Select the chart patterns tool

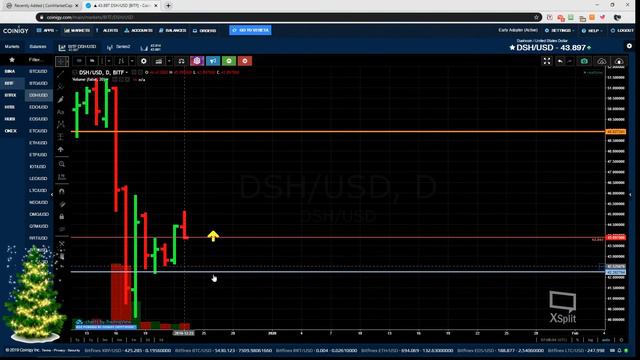(61, 124)
